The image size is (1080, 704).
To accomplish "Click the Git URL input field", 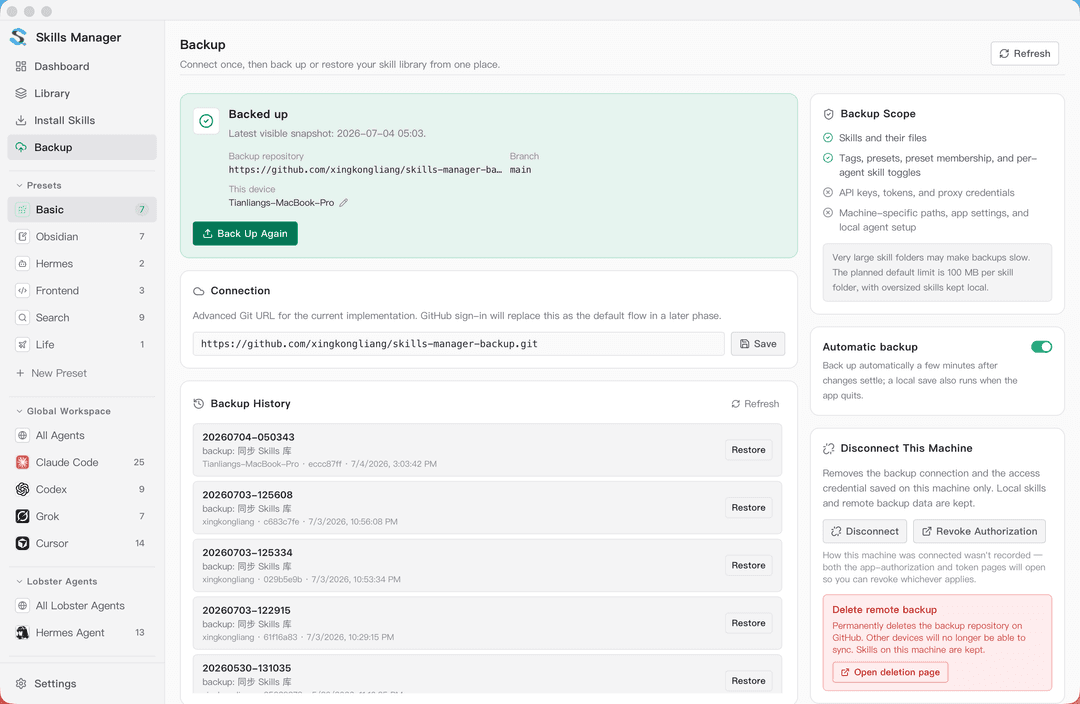I will click(459, 344).
